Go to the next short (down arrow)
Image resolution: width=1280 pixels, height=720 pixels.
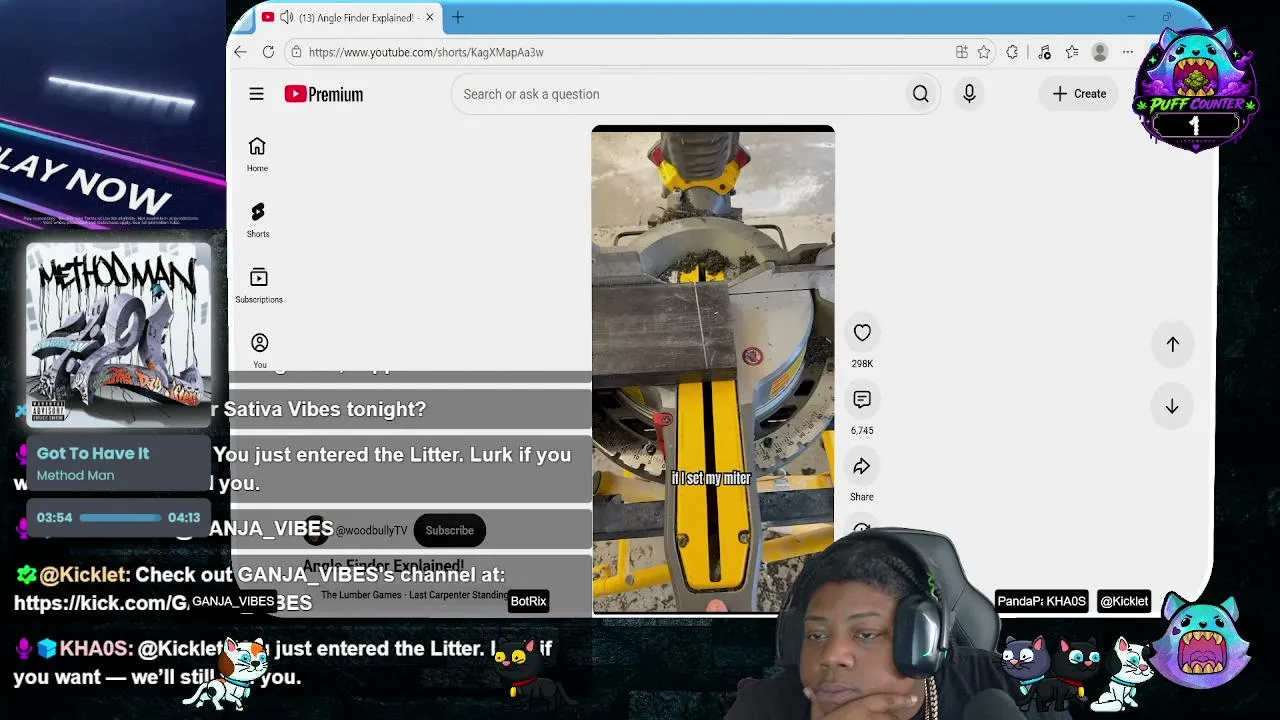1172,407
